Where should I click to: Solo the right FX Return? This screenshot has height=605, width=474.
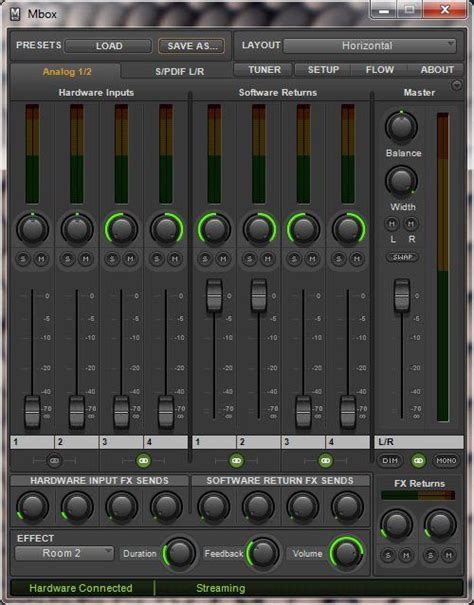[431, 555]
